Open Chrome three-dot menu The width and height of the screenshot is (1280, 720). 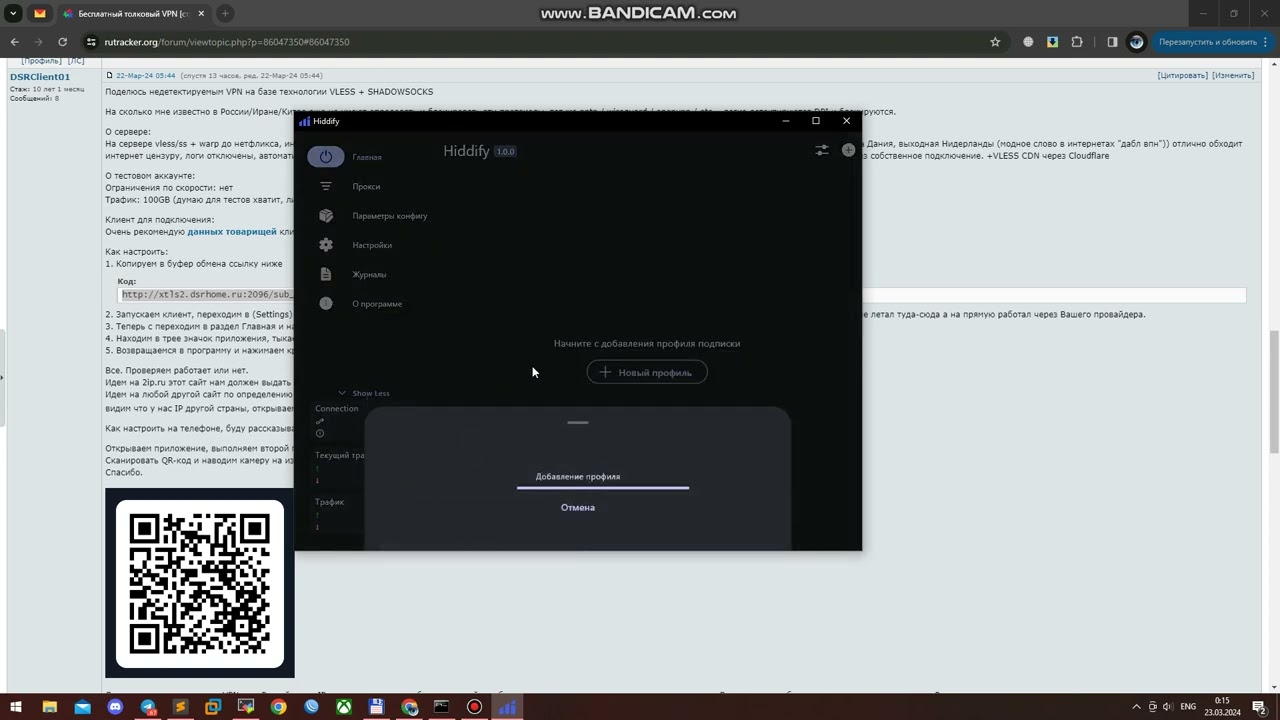1268,42
